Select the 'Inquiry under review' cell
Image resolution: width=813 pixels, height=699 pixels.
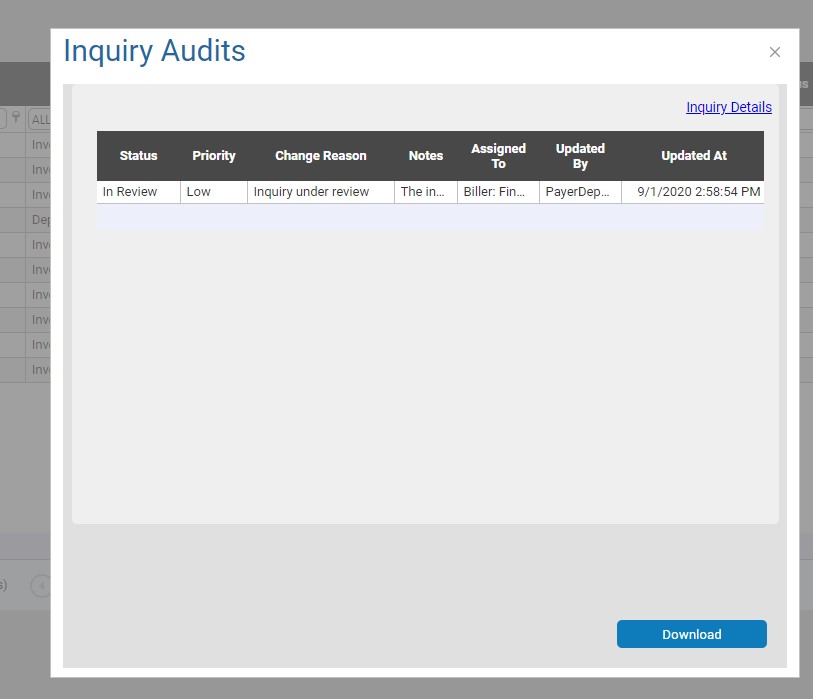(x=320, y=192)
